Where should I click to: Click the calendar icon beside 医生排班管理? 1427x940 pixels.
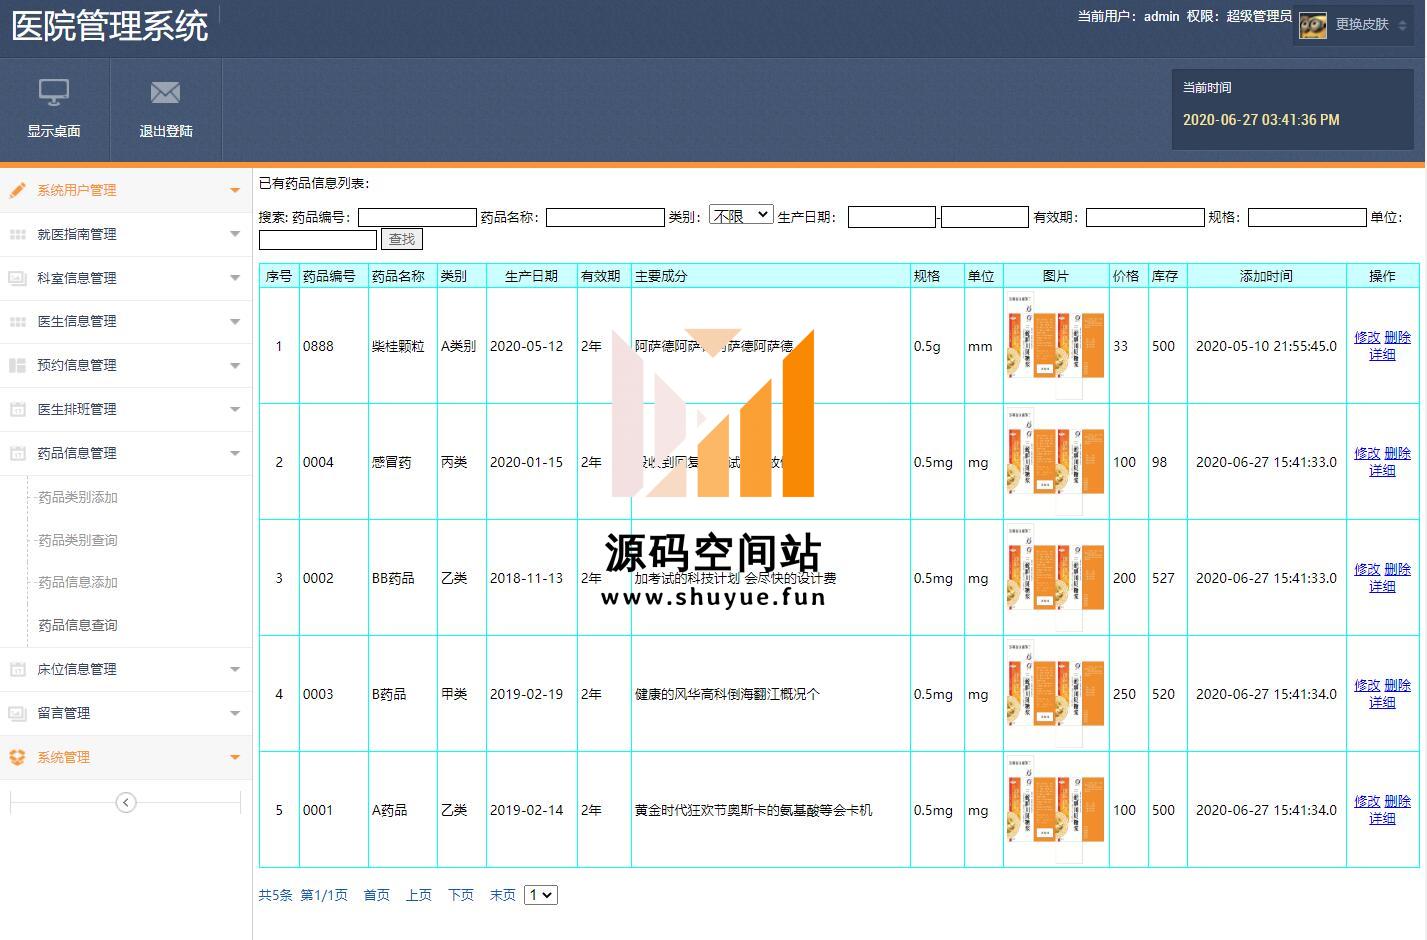coord(18,409)
